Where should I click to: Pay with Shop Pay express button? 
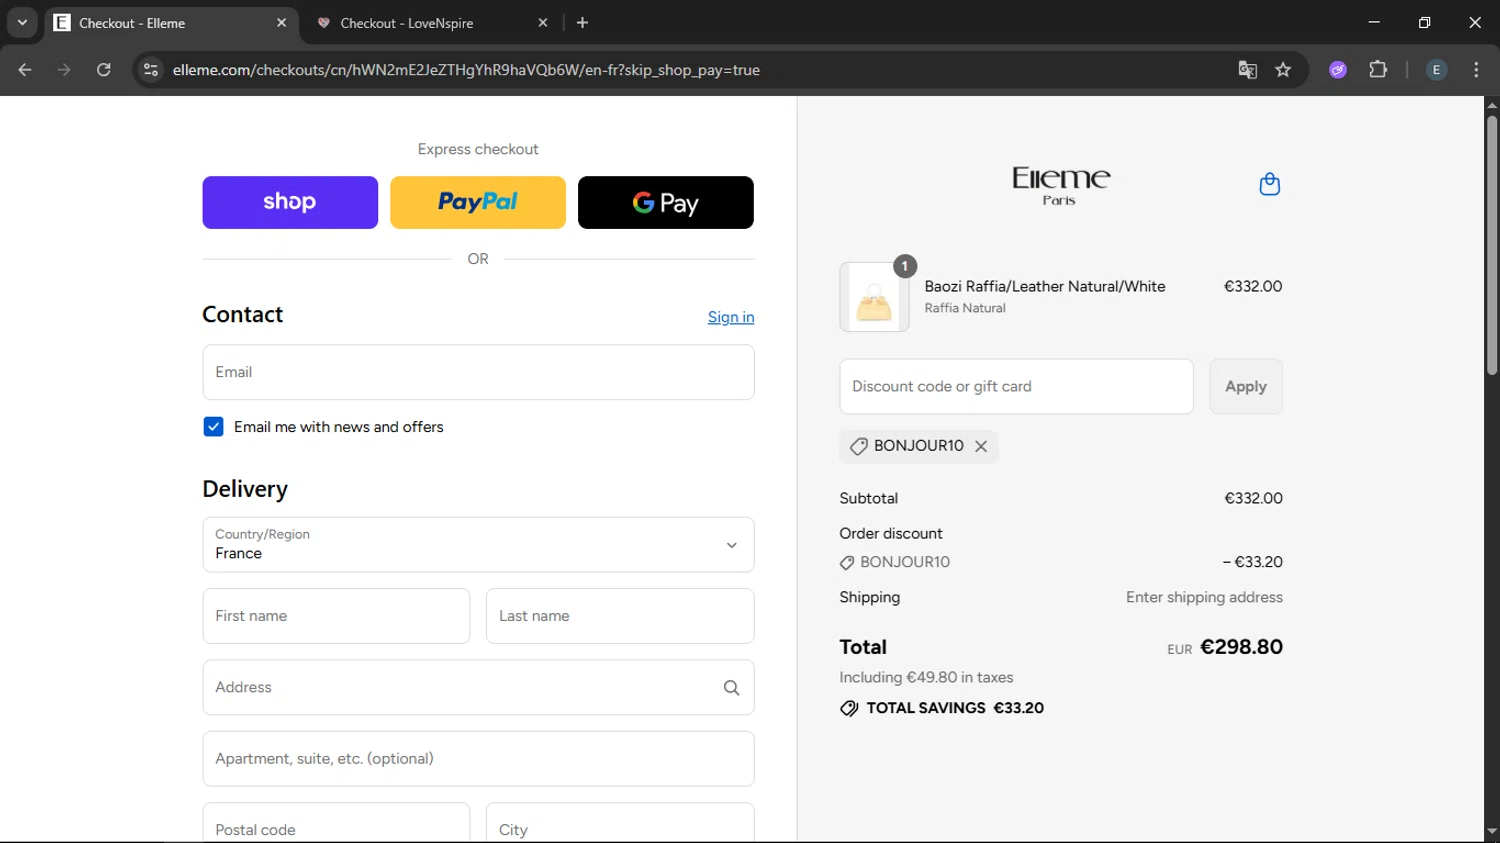pyautogui.click(x=290, y=203)
